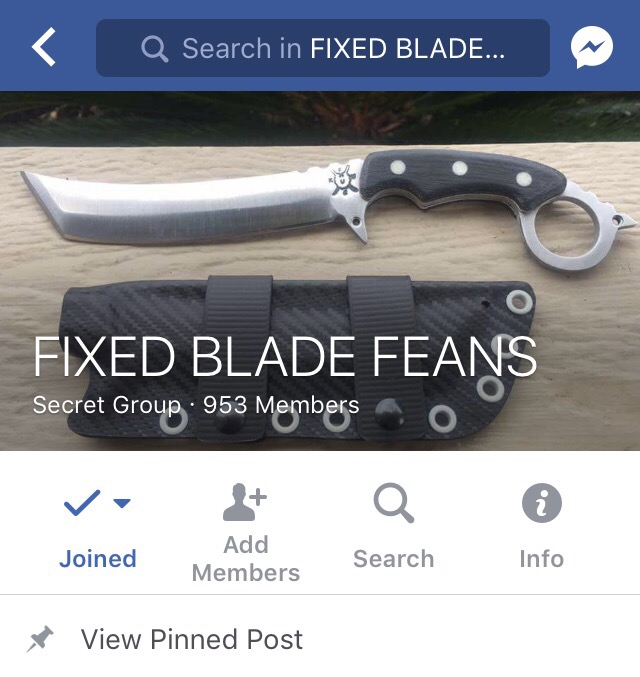640x677 pixels.
Task: Expand the Joined dropdown arrow
Action: (122, 503)
